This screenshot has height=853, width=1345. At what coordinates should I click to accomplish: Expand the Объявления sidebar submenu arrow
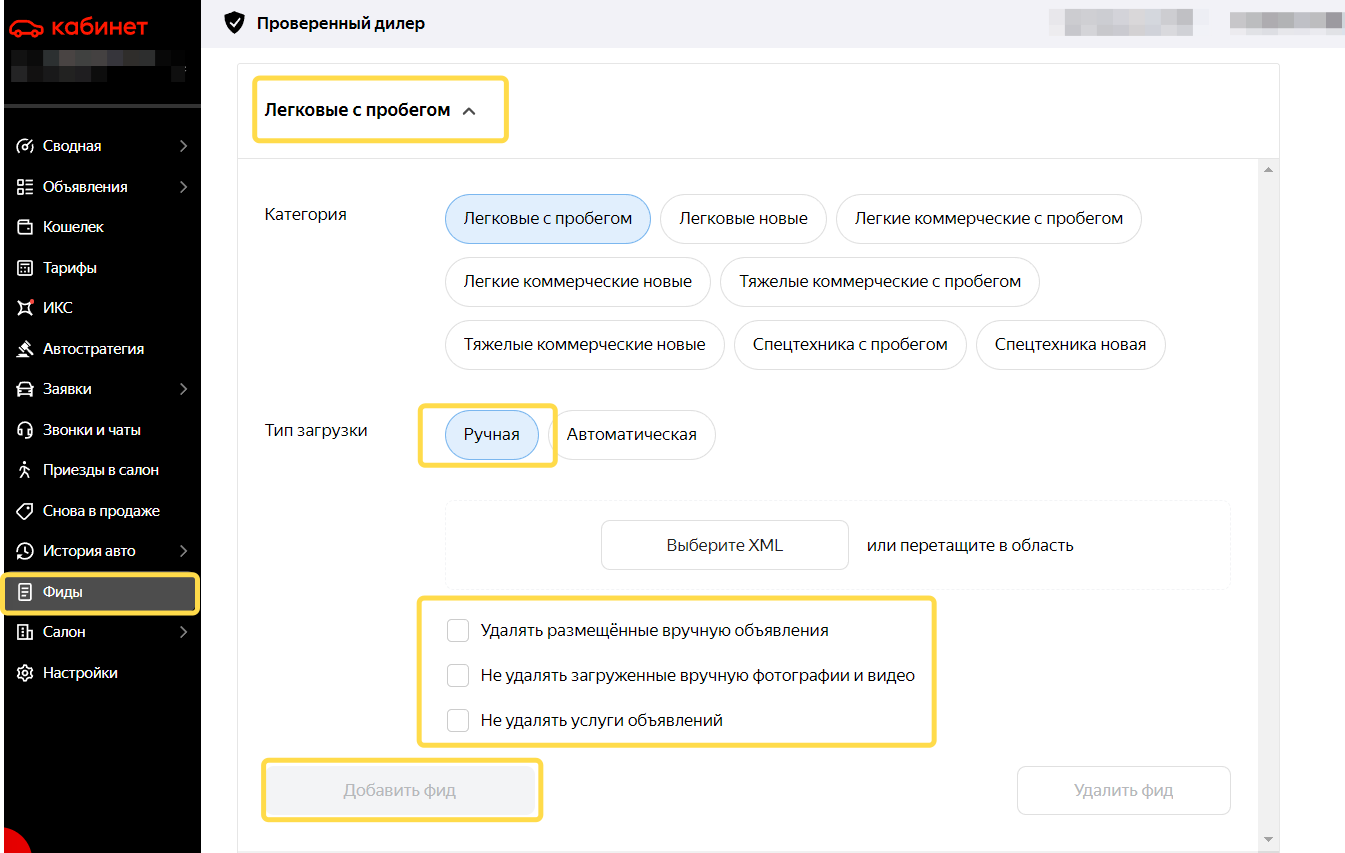click(183, 187)
